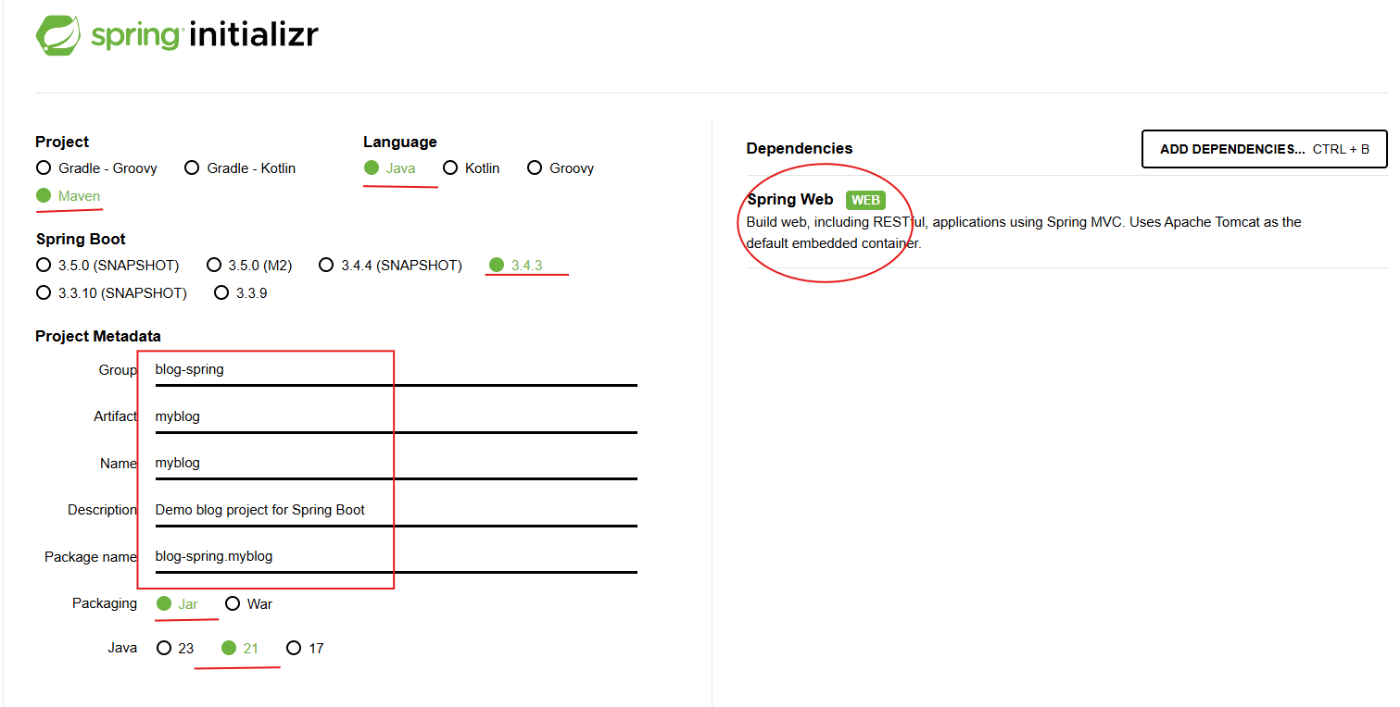Screen dimensions: 1400x707
Task: Select Spring Boot version 3.4.3
Action: pos(516,265)
